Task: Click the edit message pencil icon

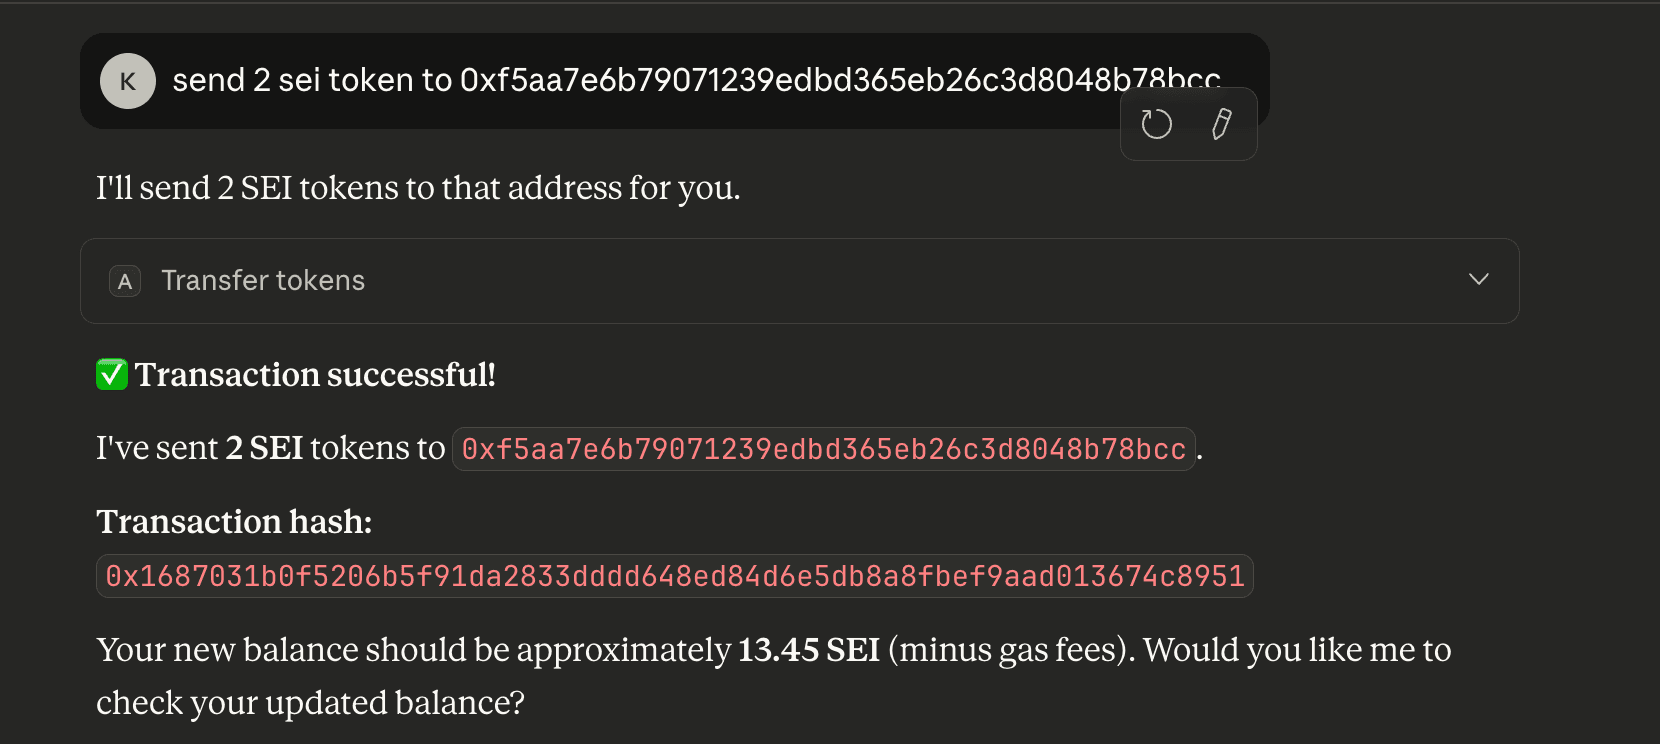Action: pyautogui.click(x=1221, y=124)
